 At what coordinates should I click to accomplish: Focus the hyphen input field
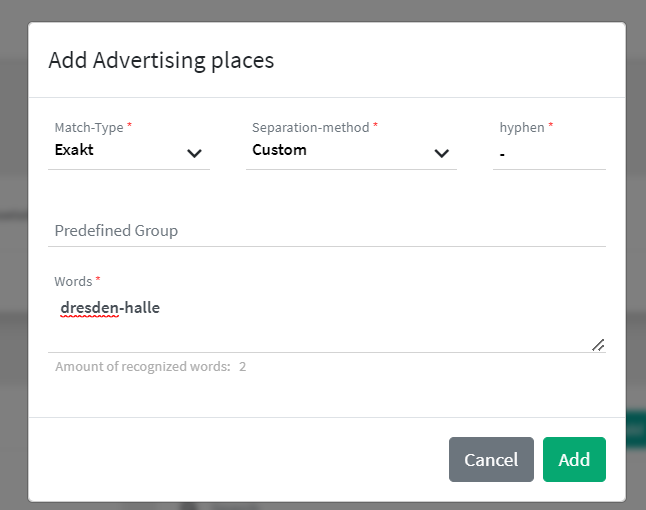[x=548, y=154]
